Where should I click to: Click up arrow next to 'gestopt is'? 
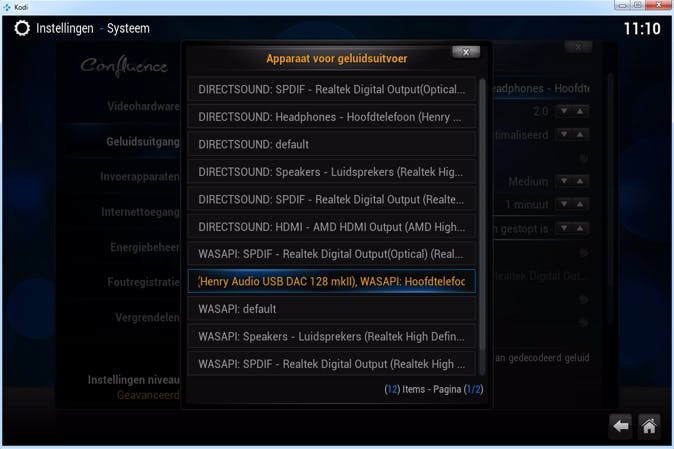[x=580, y=228]
